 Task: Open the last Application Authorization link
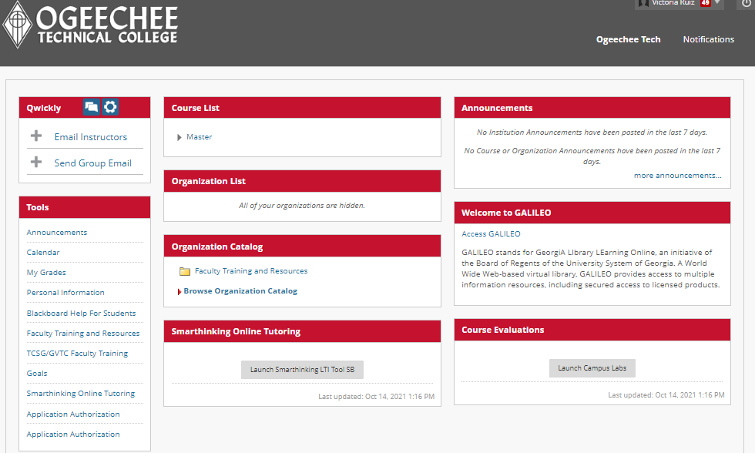coord(73,434)
